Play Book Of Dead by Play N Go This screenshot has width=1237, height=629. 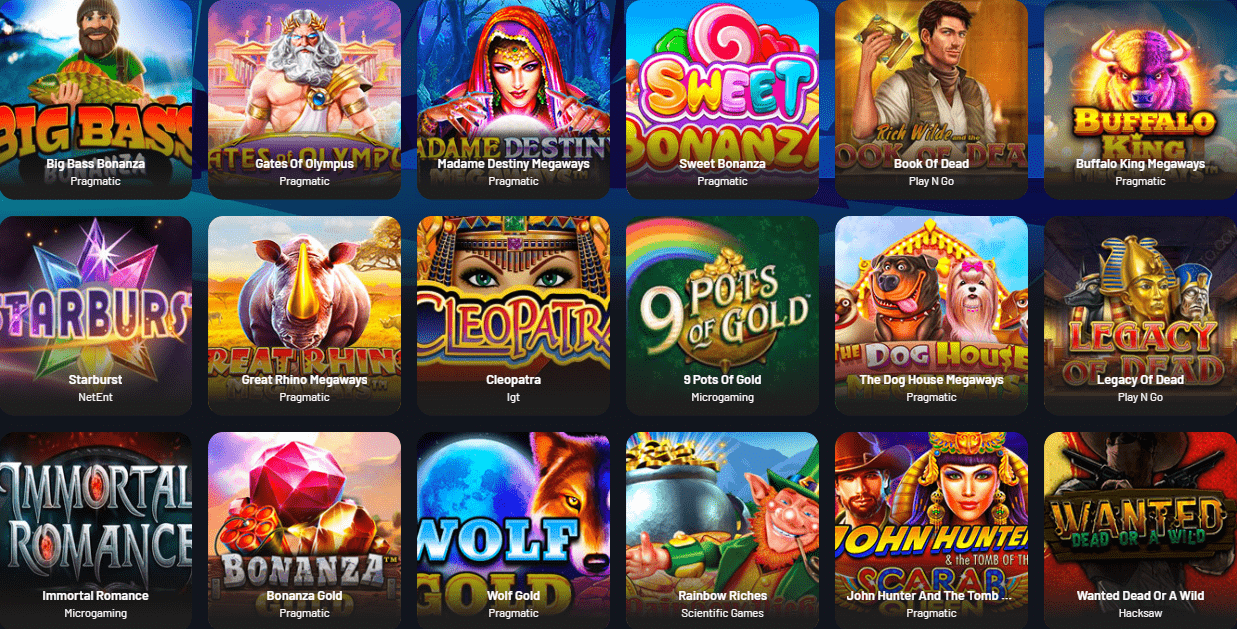(x=931, y=99)
